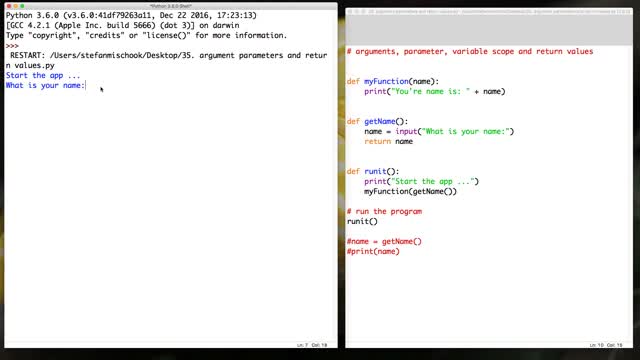Screen dimensions: 640x360
Task: Click the '#print(name)' commented line
Action: click(373, 251)
